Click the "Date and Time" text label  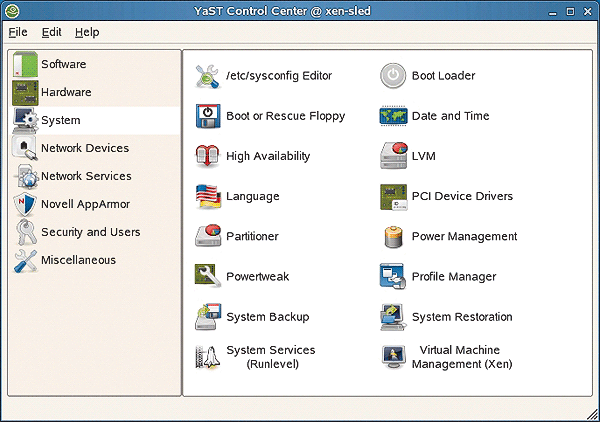pyautogui.click(x=450, y=116)
